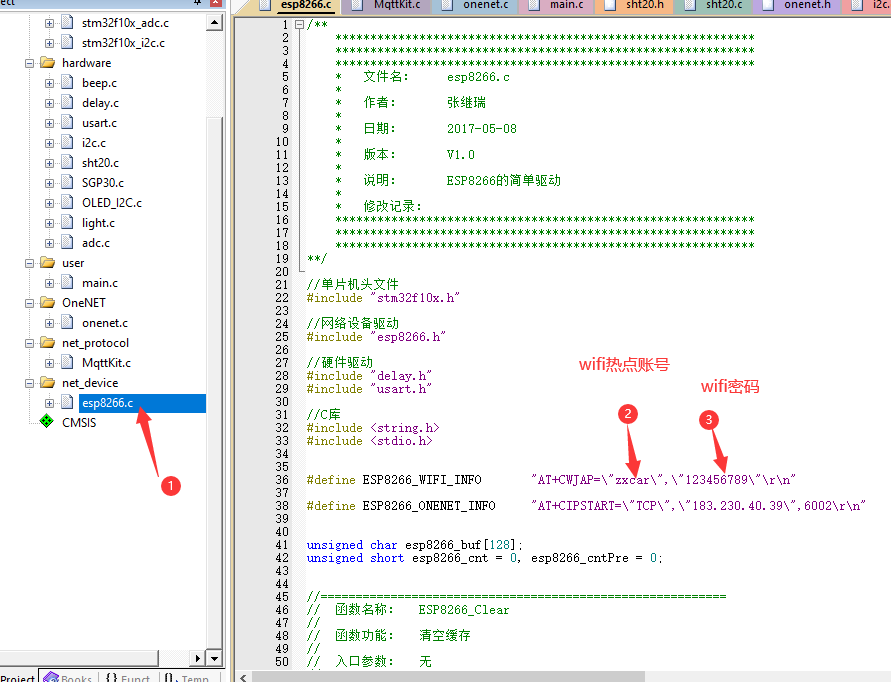Viewport: 891px width, 682px height.
Task: Open the Books panel tab
Action: coord(68,676)
